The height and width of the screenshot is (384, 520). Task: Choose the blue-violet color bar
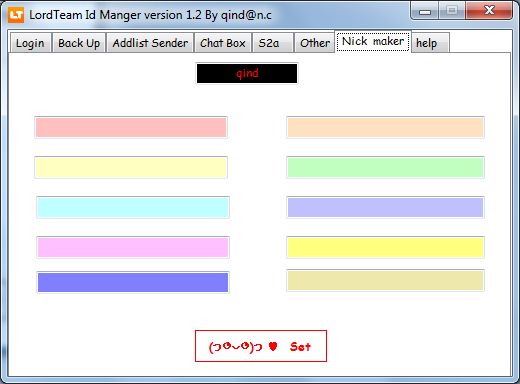click(x=133, y=282)
